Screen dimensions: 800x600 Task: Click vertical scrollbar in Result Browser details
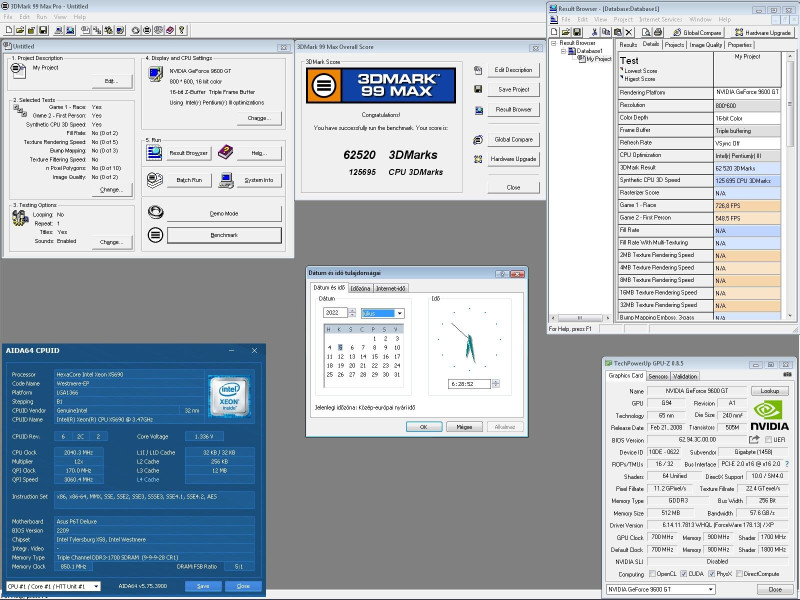click(x=790, y=186)
